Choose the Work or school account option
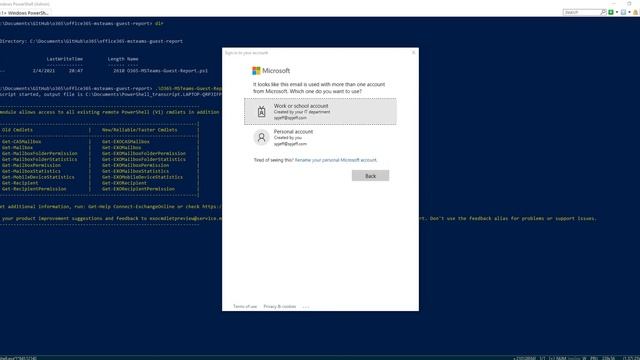Viewport: 640px width, 360px height. click(x=320, y=111)
